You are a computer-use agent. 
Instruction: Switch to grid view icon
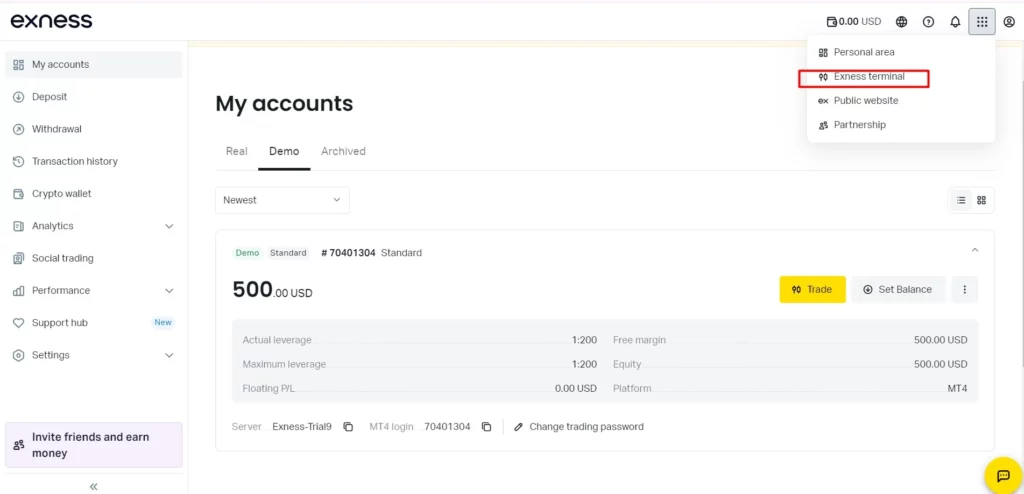[981, 200]
